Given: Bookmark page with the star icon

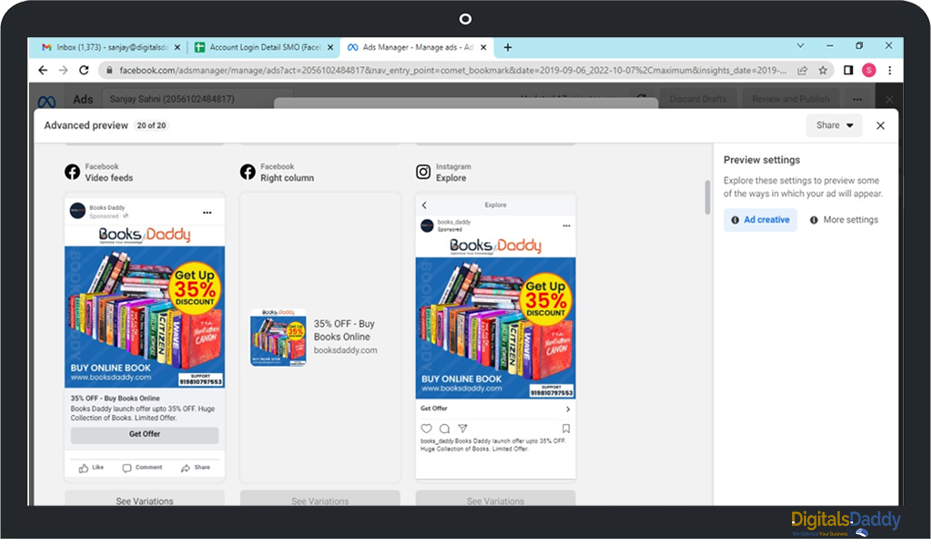Looking at the screenshot, I should click(x=822, y=70).
